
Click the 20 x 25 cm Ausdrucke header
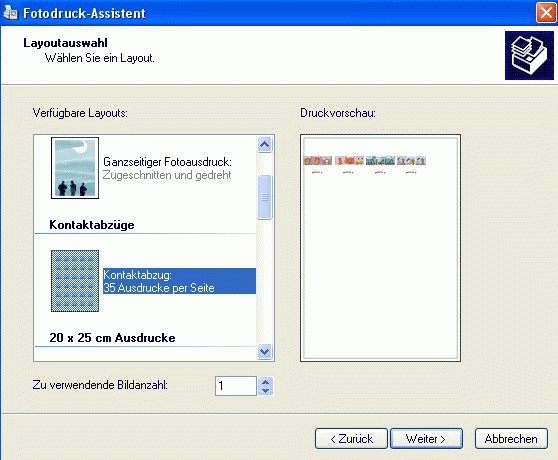[112, 338]
